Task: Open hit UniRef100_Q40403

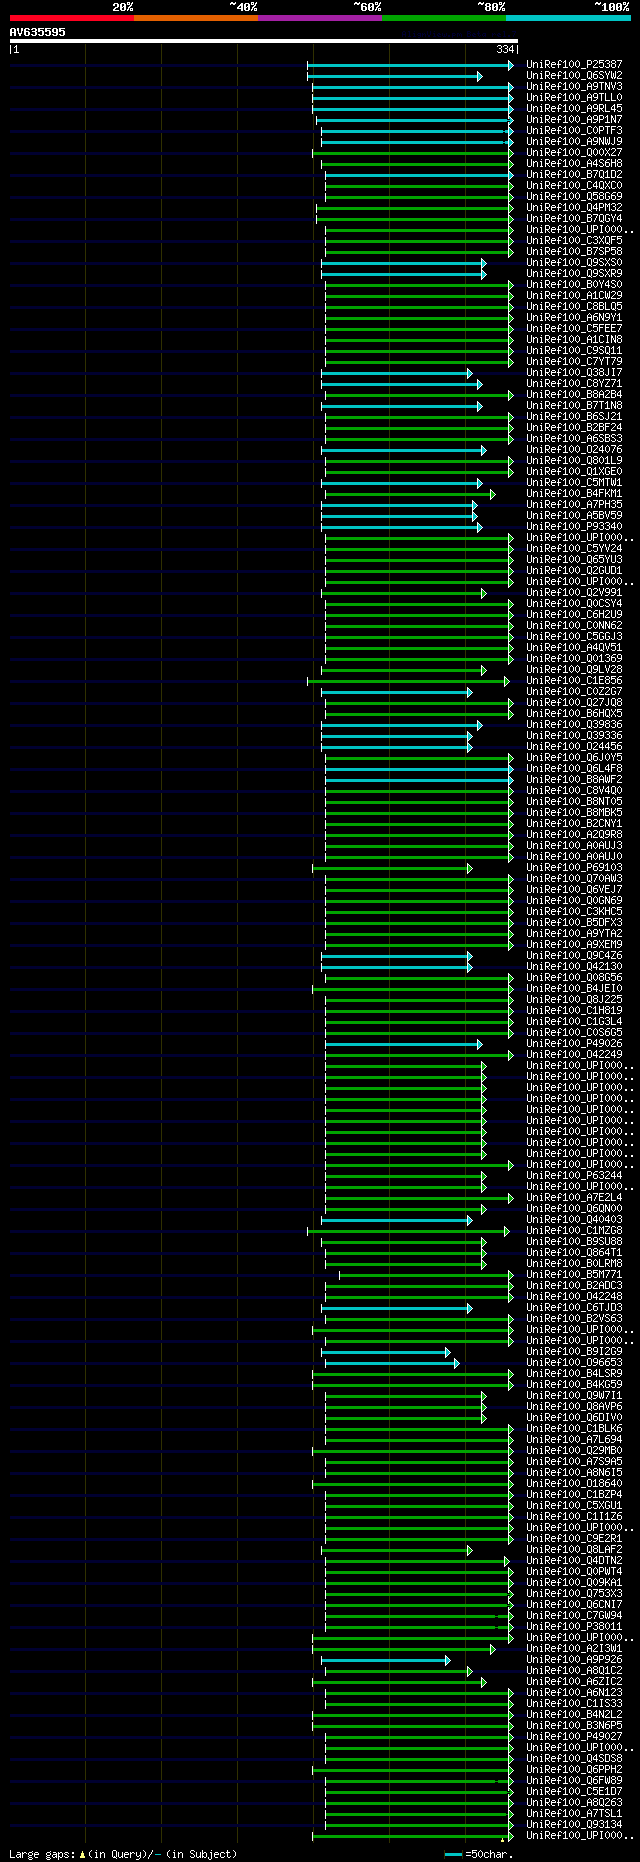Action: tap(574, 1220)
